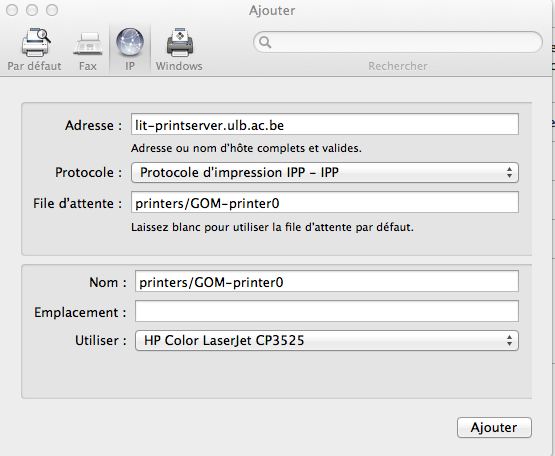Click the Utiliser dropdown arrows

click(x=509, y=340)
